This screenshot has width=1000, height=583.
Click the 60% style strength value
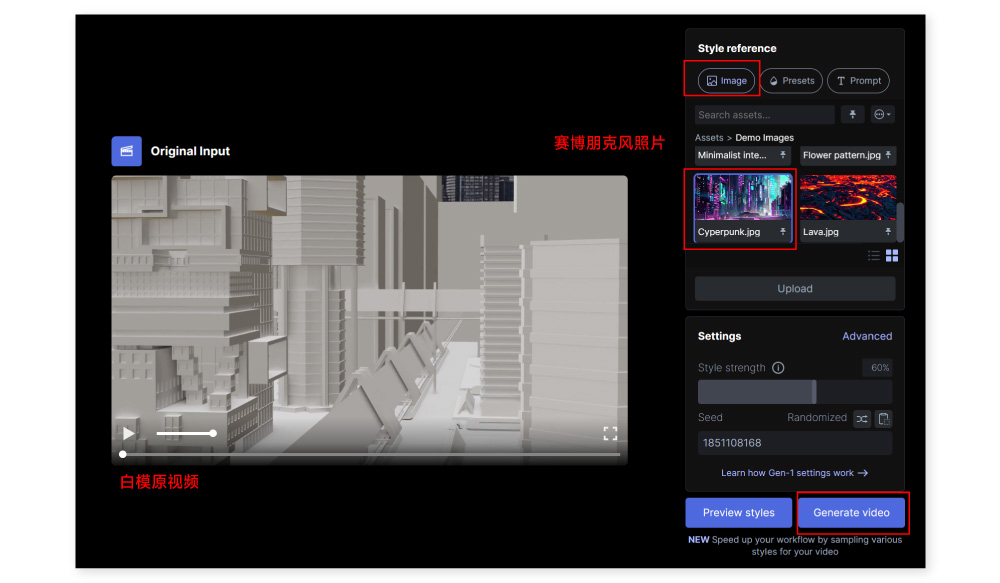tap(879, 368)
